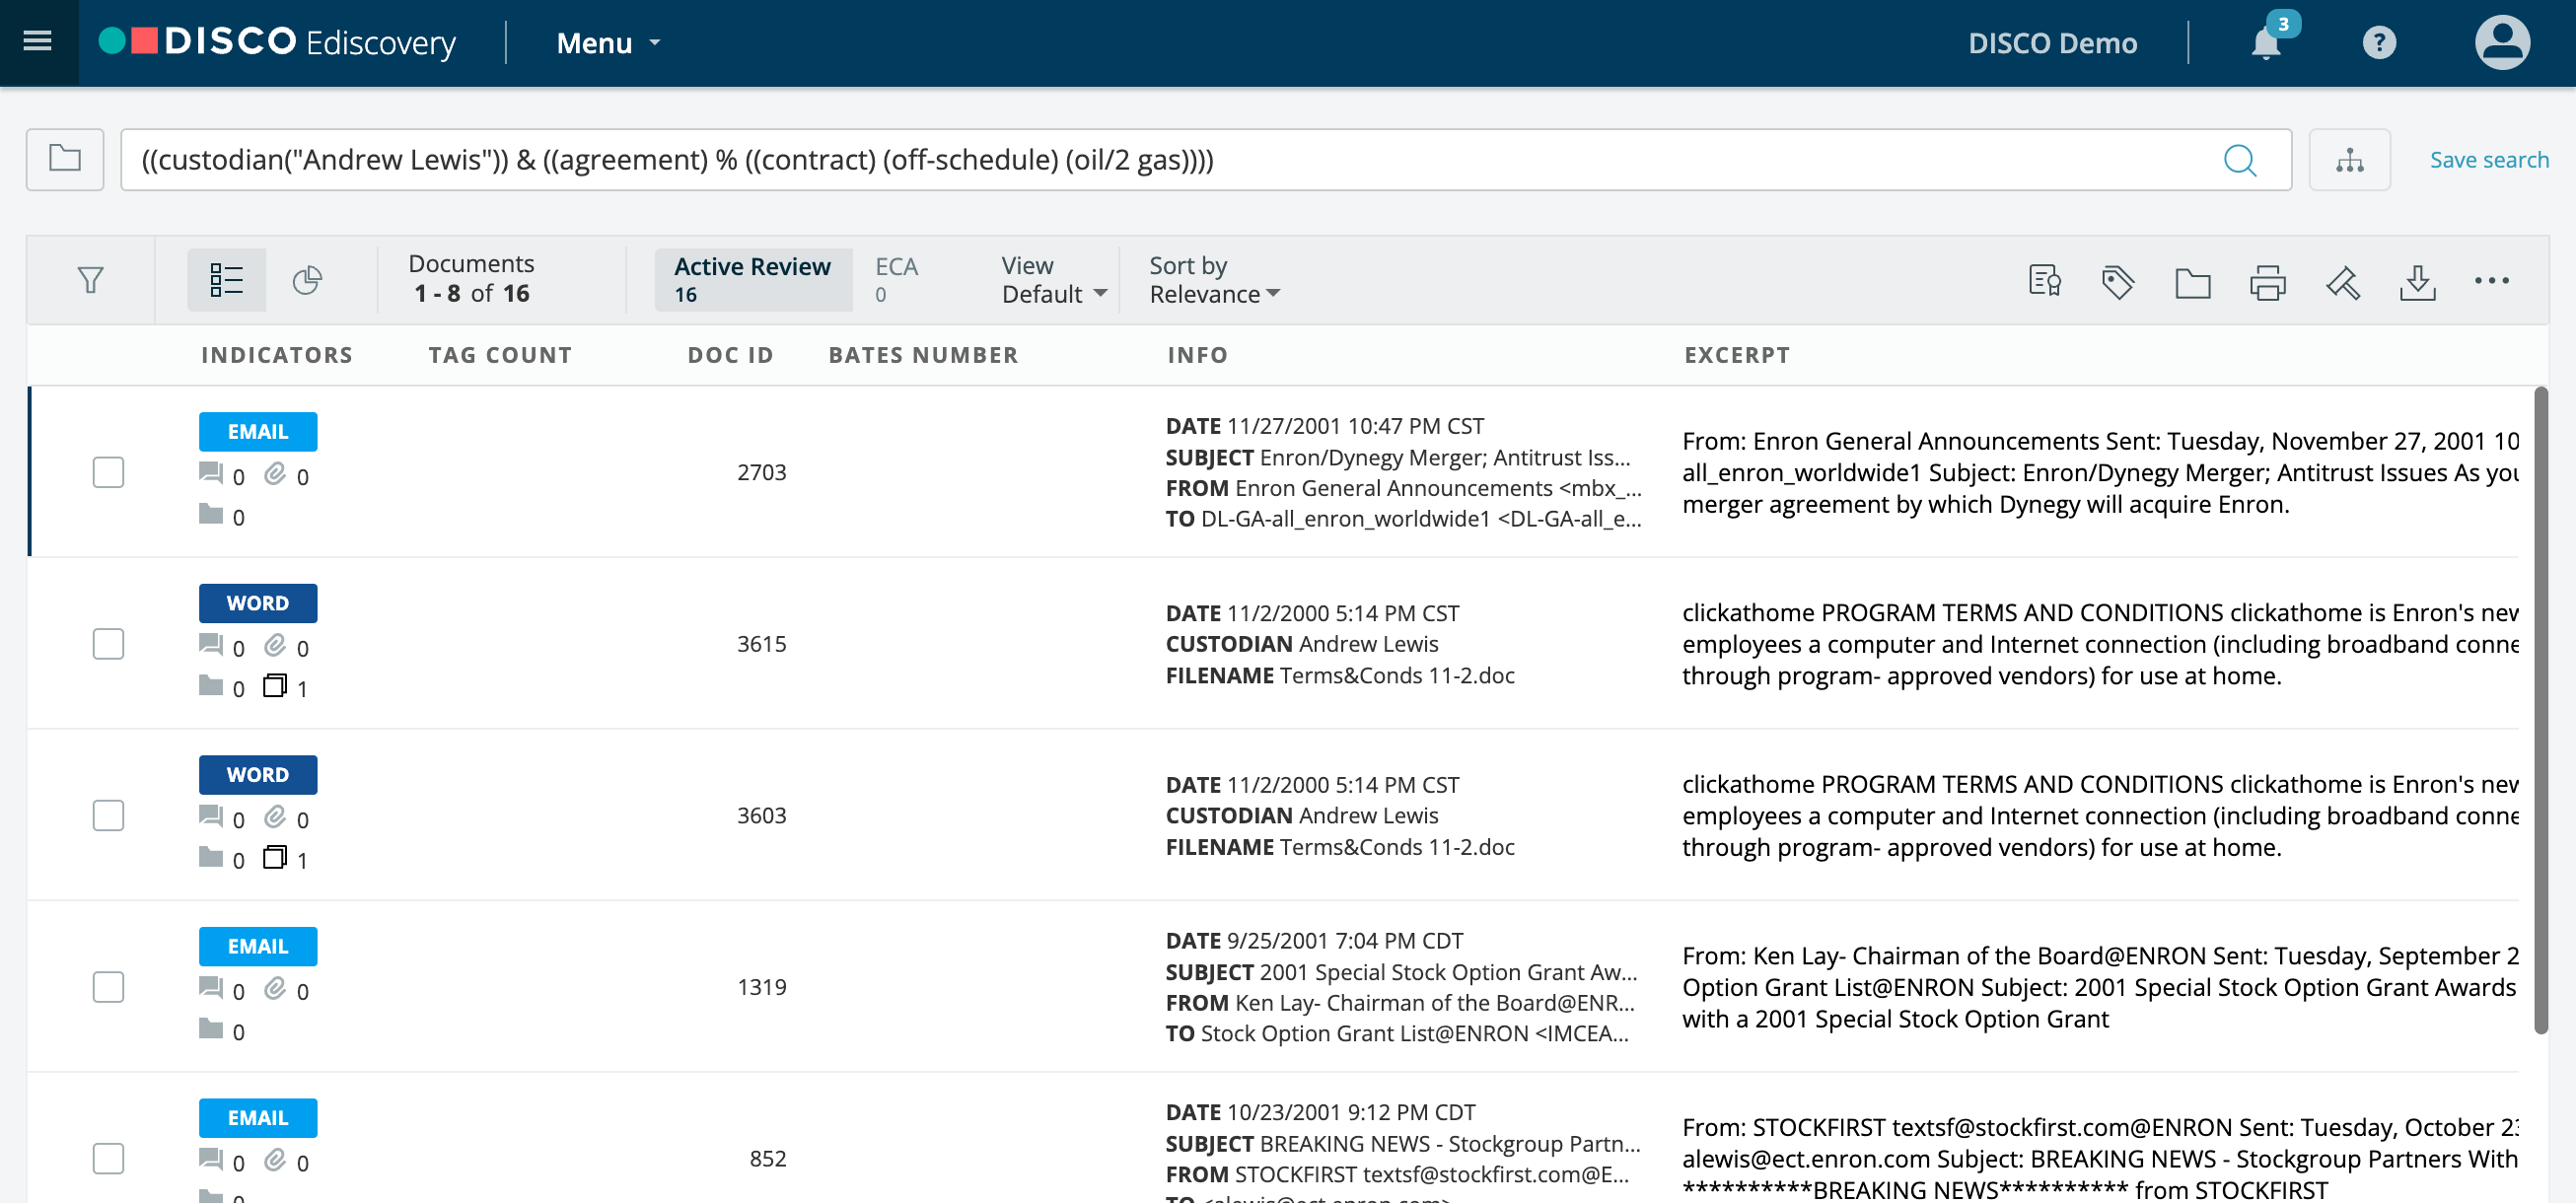Open the review stage certificate icon
2576x1203 pixels.
coord(2044,281)
